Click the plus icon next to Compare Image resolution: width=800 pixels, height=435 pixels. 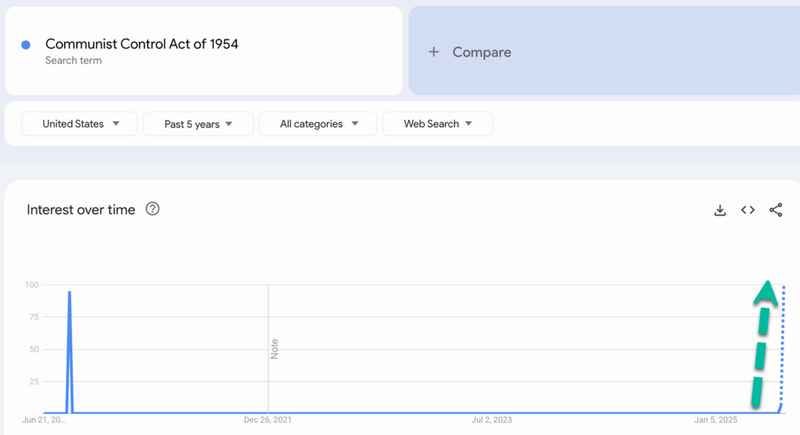[x=434, y=52]
